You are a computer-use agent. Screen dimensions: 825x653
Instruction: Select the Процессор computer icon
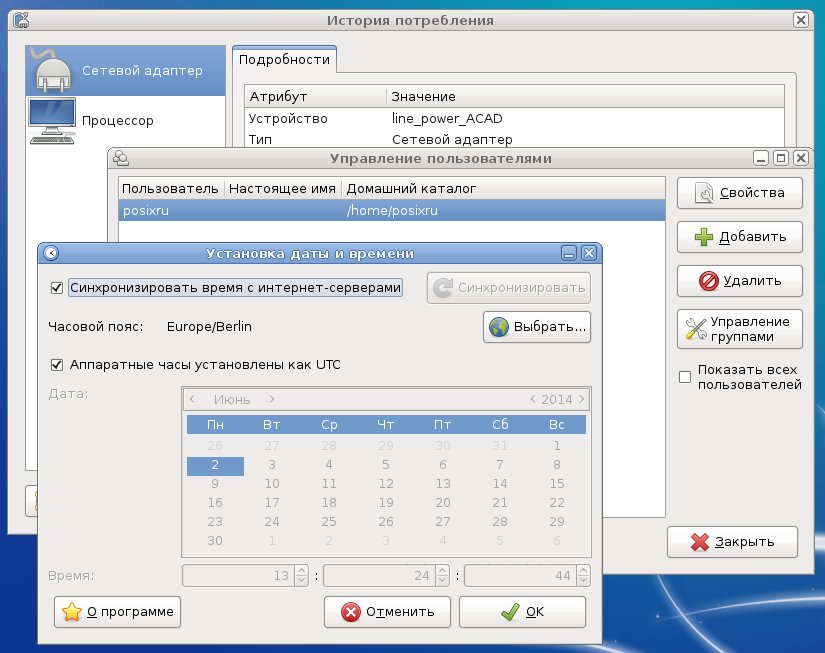(x=52, y=120)
